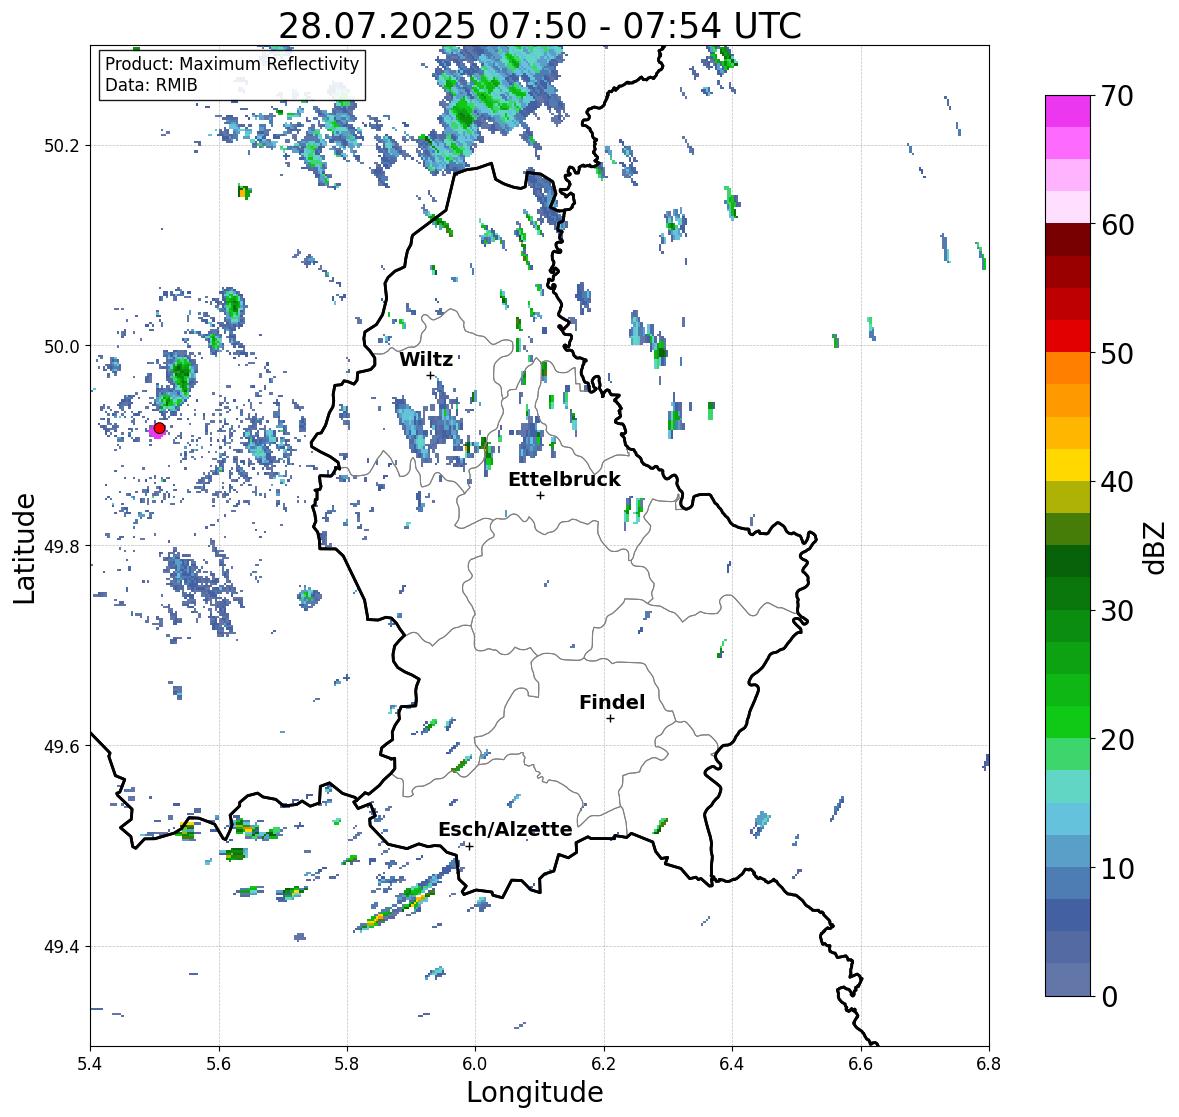Viewport: 1179px width, 1117px height.
Task: Click the 40 value on the colorbar
Action: (1117, 482)
